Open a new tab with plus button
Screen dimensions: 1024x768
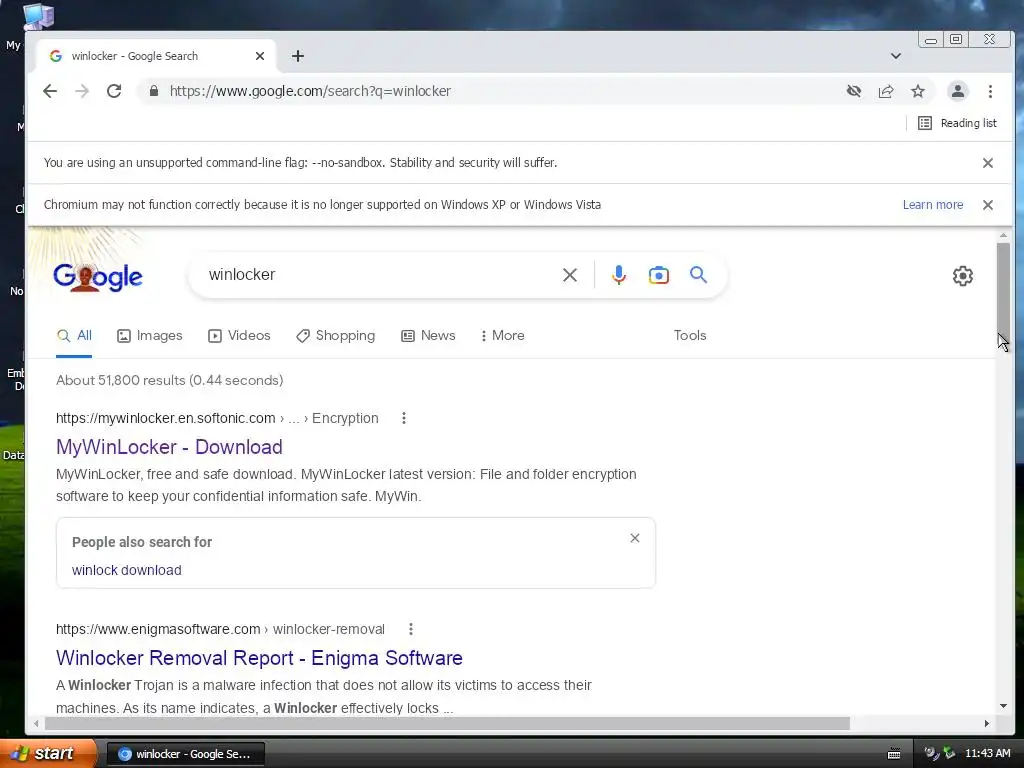(x=298, y=56)
